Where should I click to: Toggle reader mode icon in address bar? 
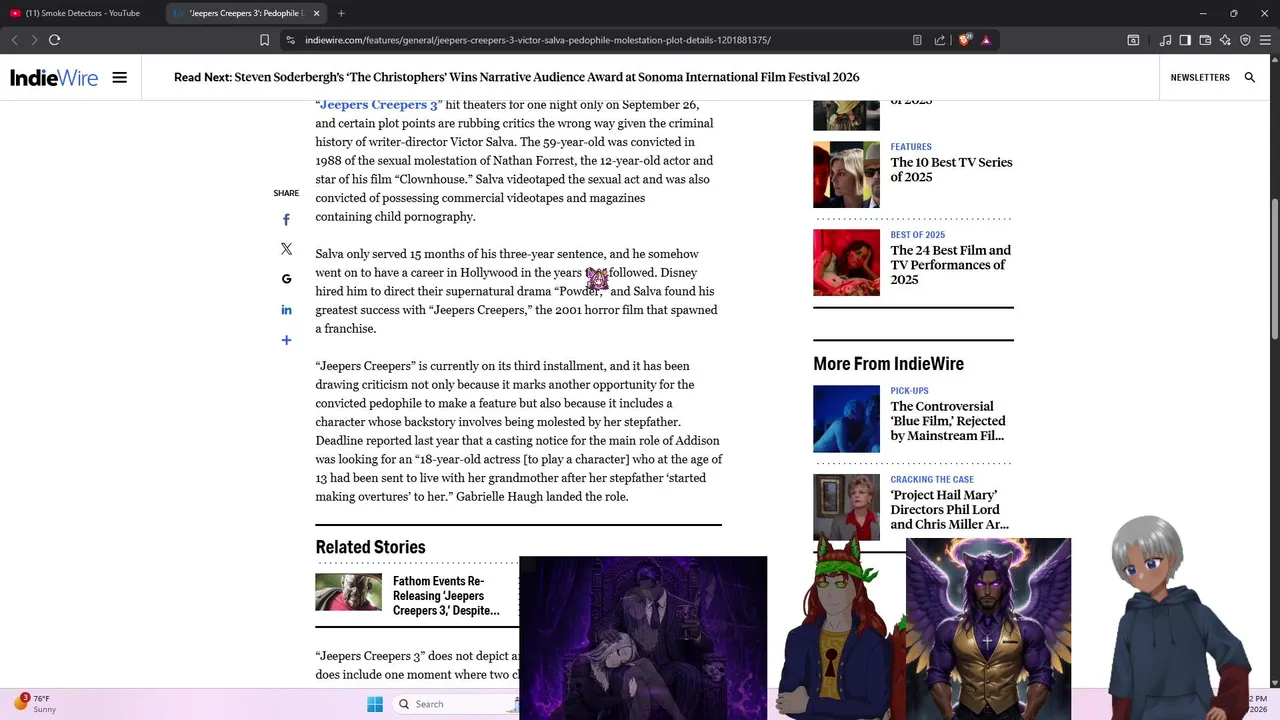click(x=917, y=40)
